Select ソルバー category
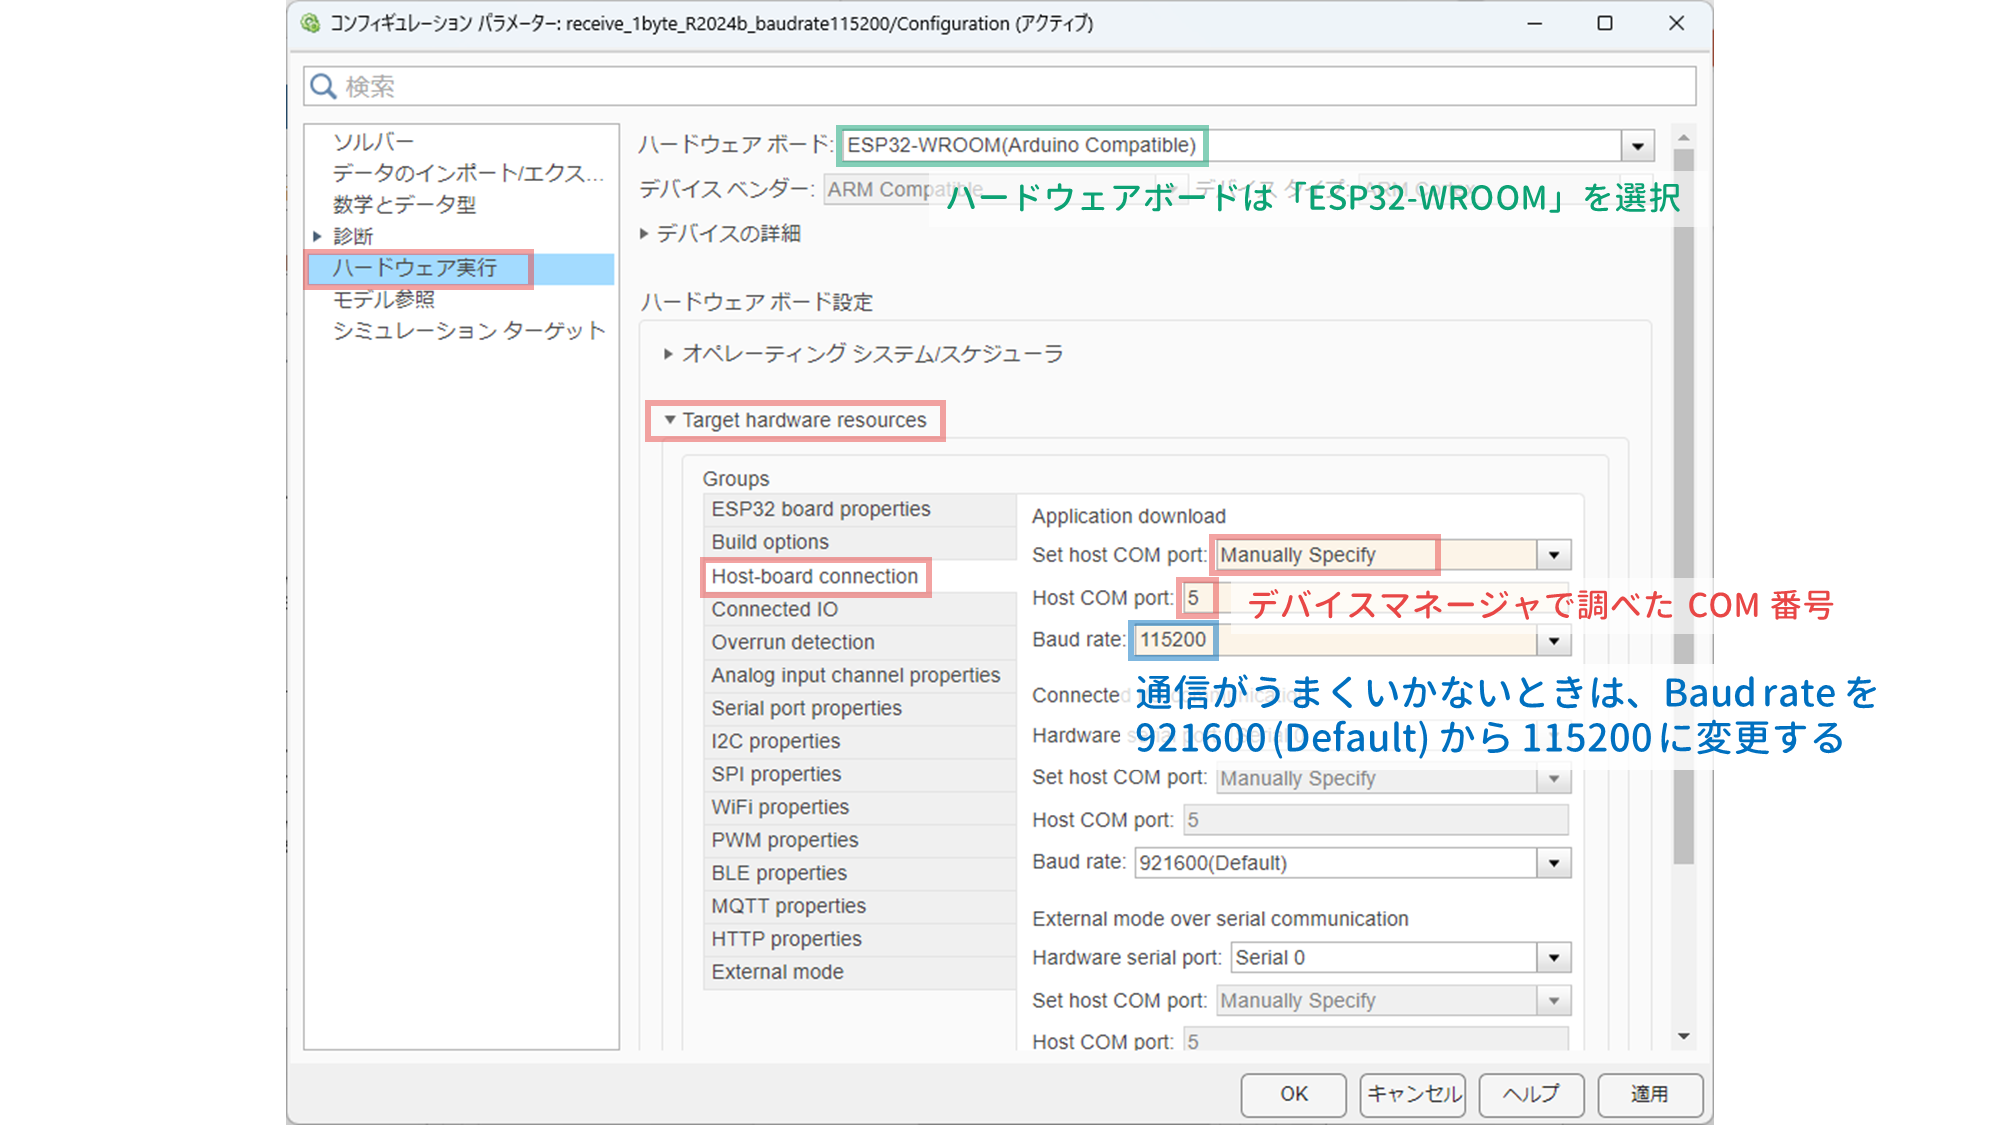This screenshot has width=2000, height=1125. coord(373,142)
